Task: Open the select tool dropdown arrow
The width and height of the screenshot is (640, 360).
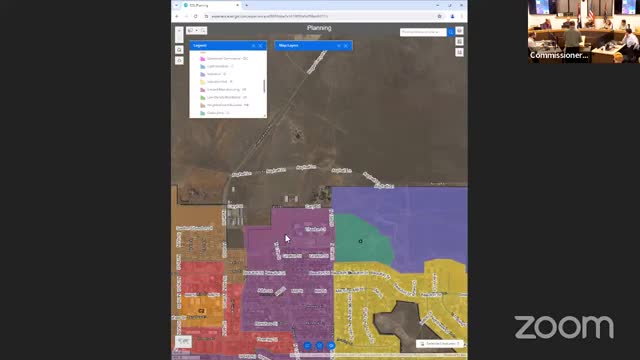Action: [196, 31]
